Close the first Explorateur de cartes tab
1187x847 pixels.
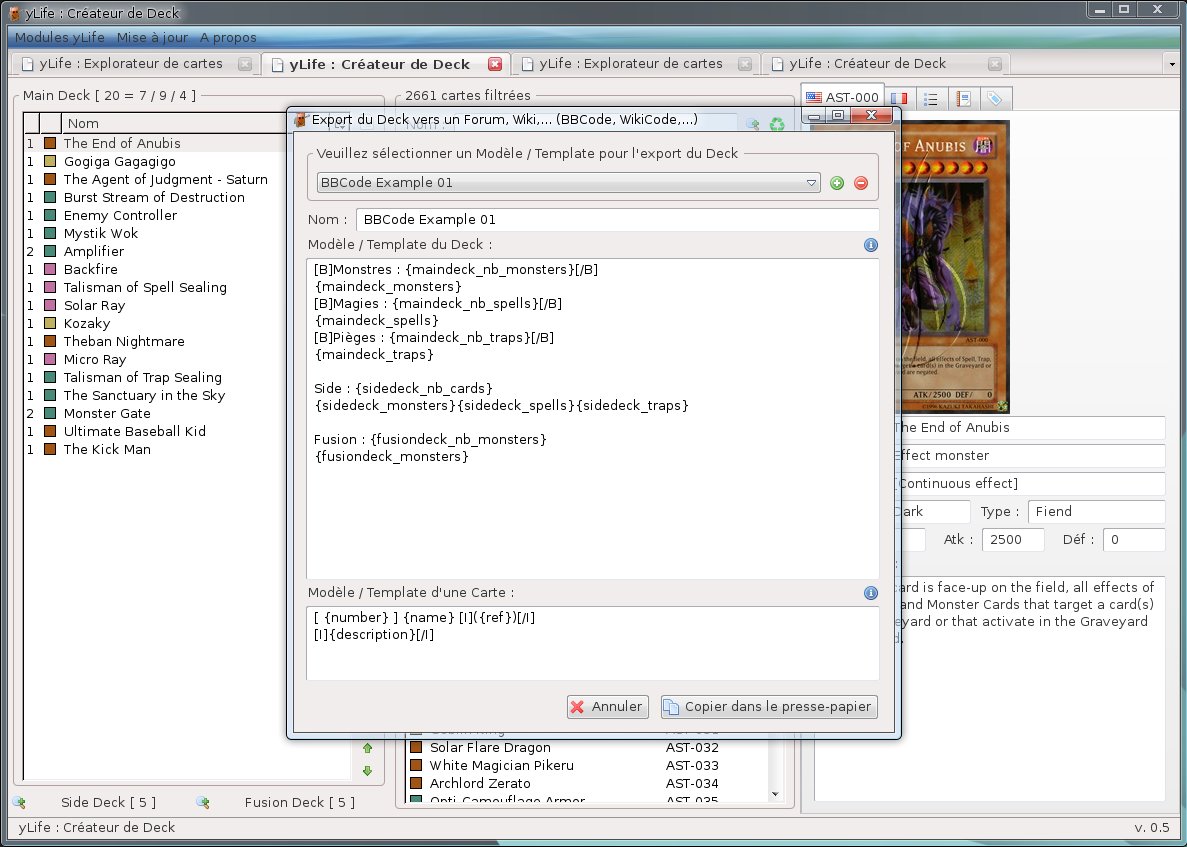245,64
